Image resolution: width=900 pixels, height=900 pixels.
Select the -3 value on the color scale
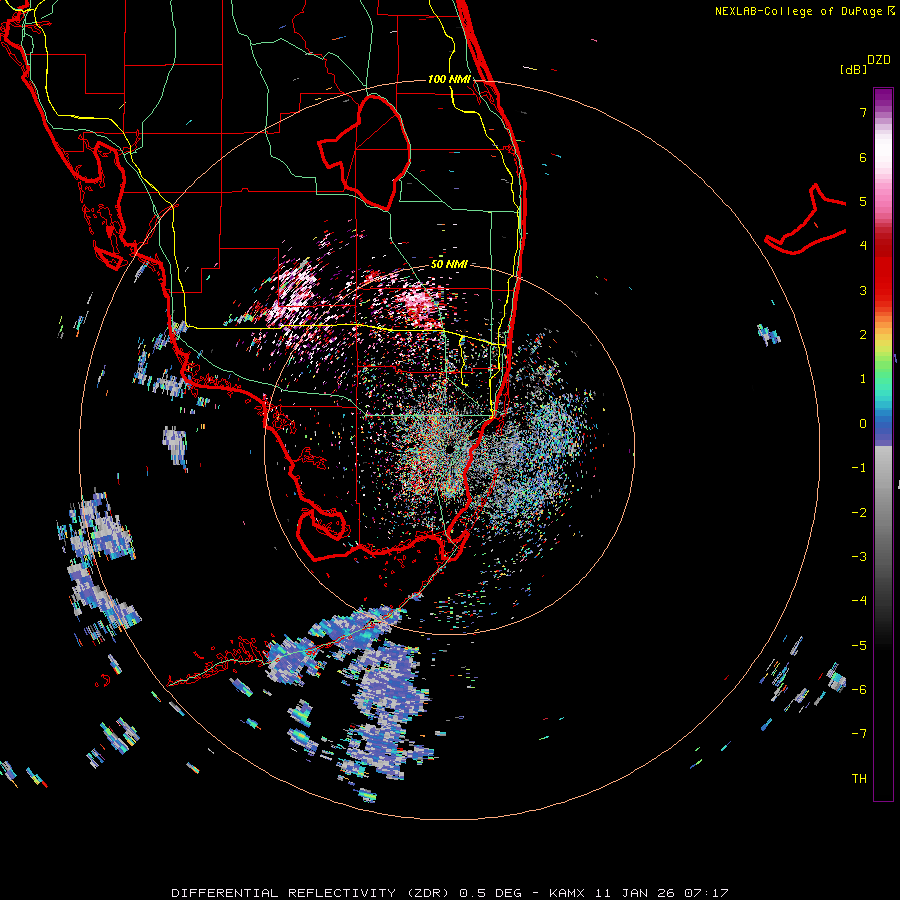pyautogui.click(x=859, y=557)
